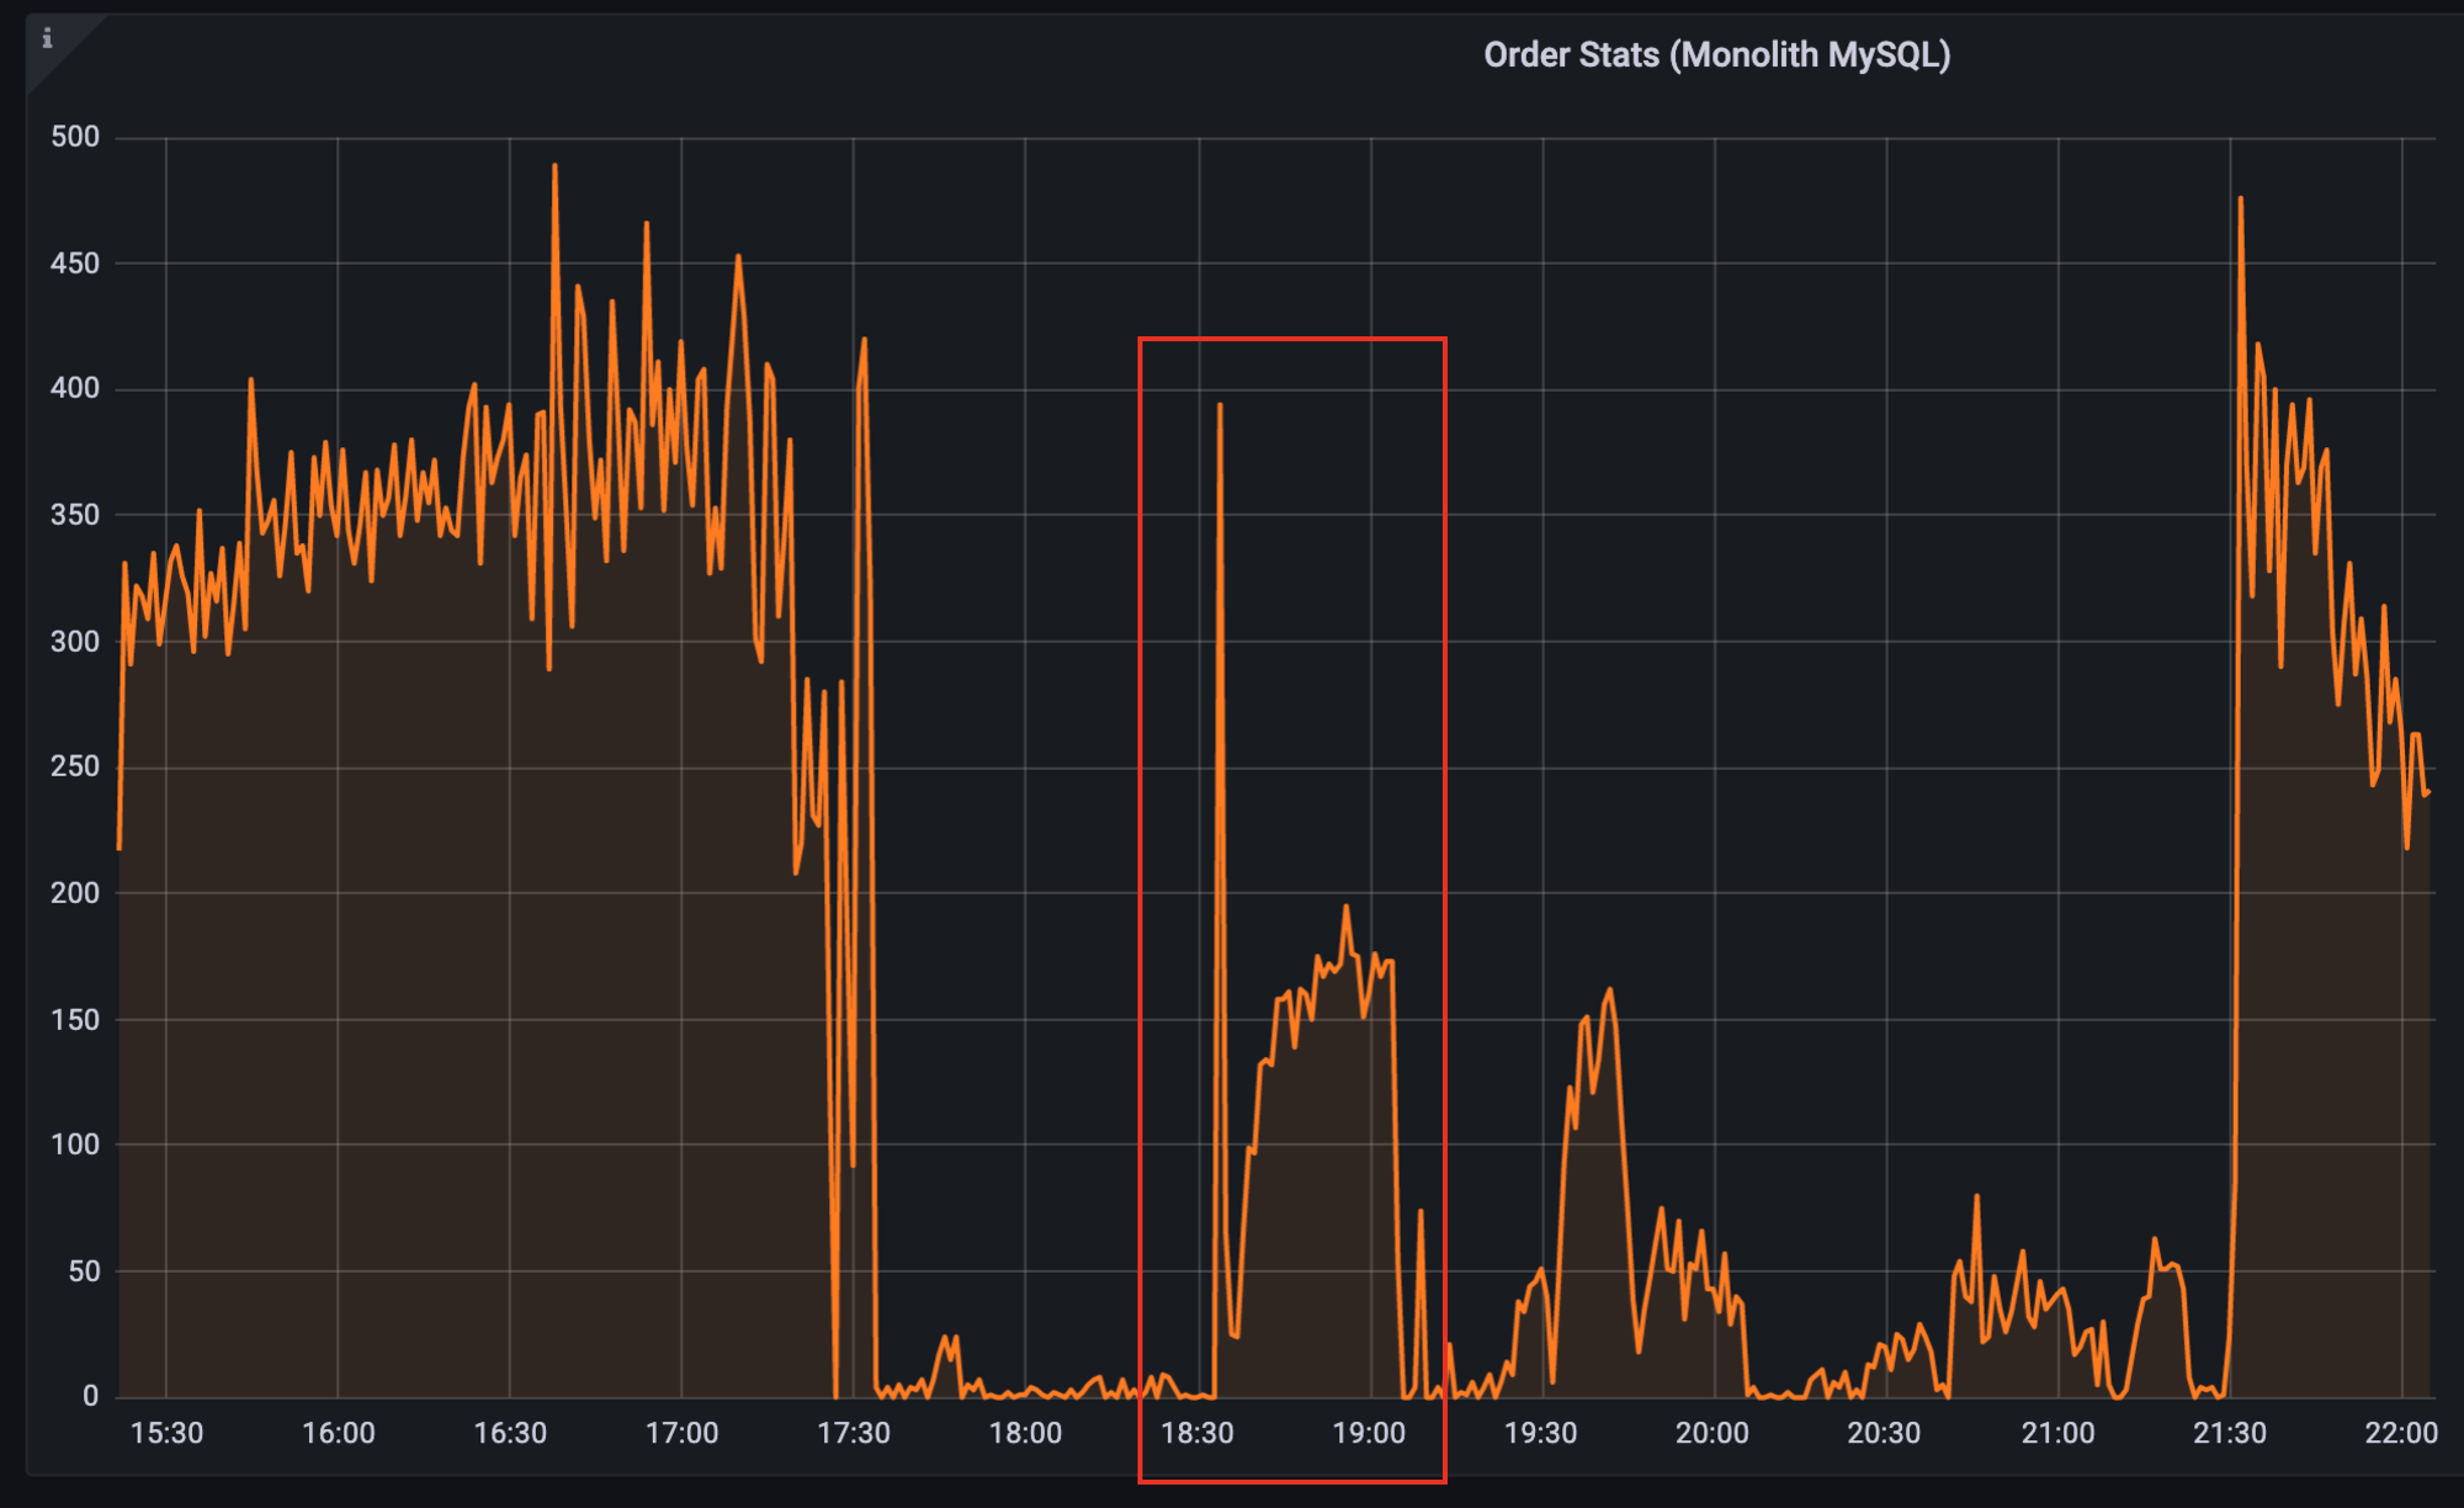Viewport: 2464px width, 1508px height.
Task: Click the 17:00 time axis label
Action: (x=682, y=1433)
